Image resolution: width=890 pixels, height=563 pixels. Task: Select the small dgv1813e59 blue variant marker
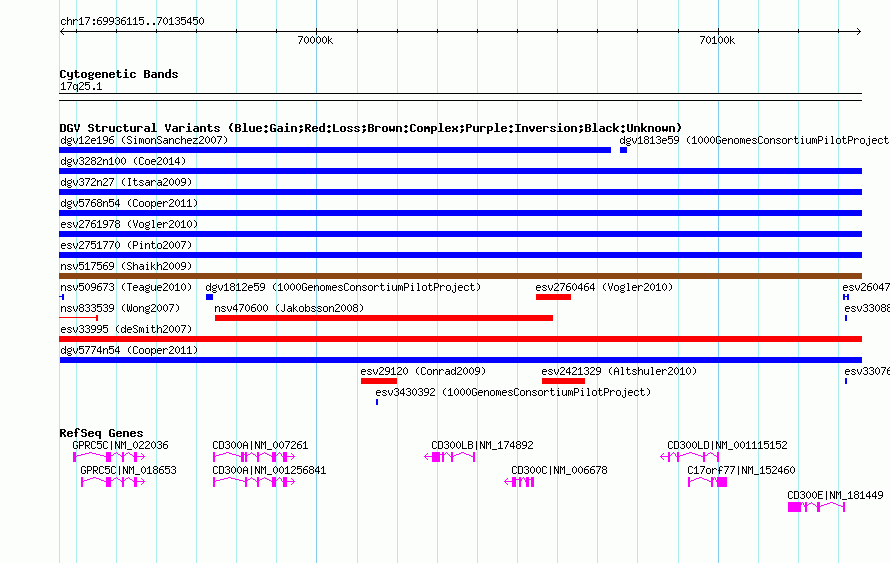623,150
